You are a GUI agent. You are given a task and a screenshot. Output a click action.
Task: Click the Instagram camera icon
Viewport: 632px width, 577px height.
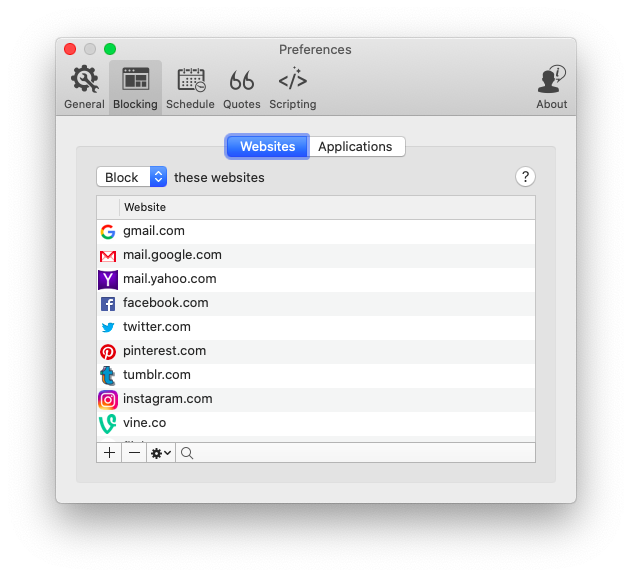click(108, 400)
